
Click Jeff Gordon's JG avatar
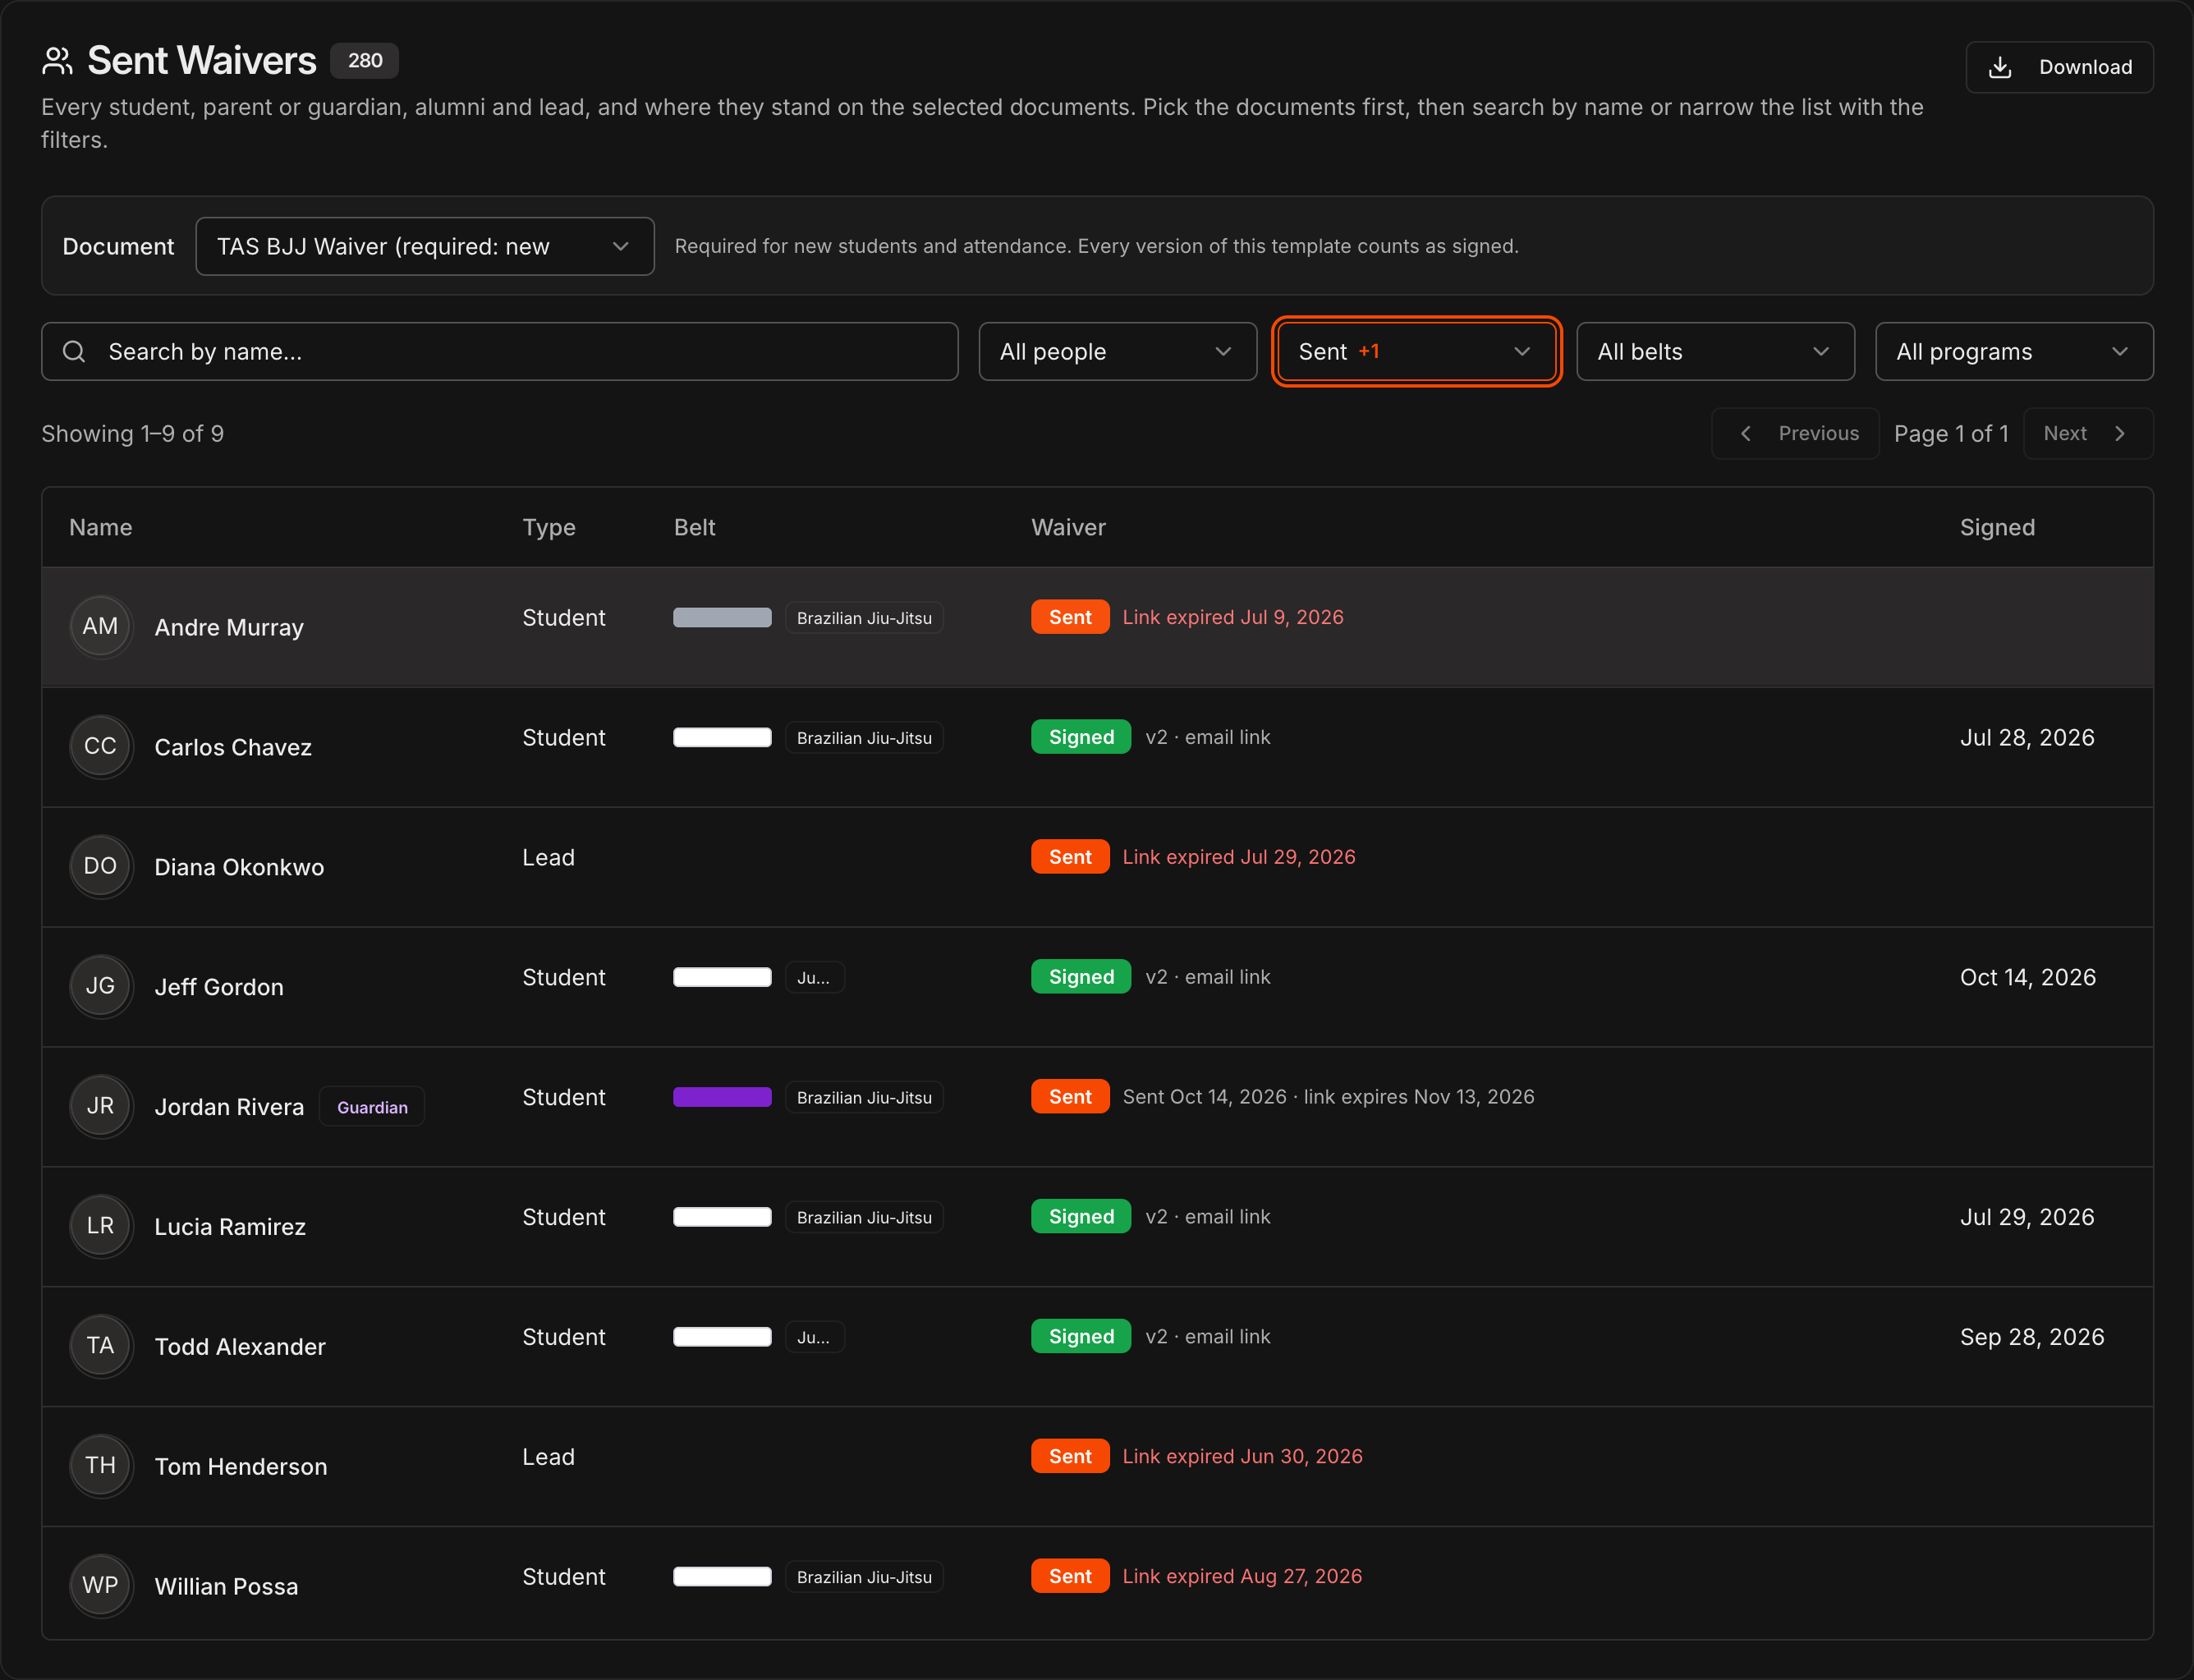tap(100, 987)
